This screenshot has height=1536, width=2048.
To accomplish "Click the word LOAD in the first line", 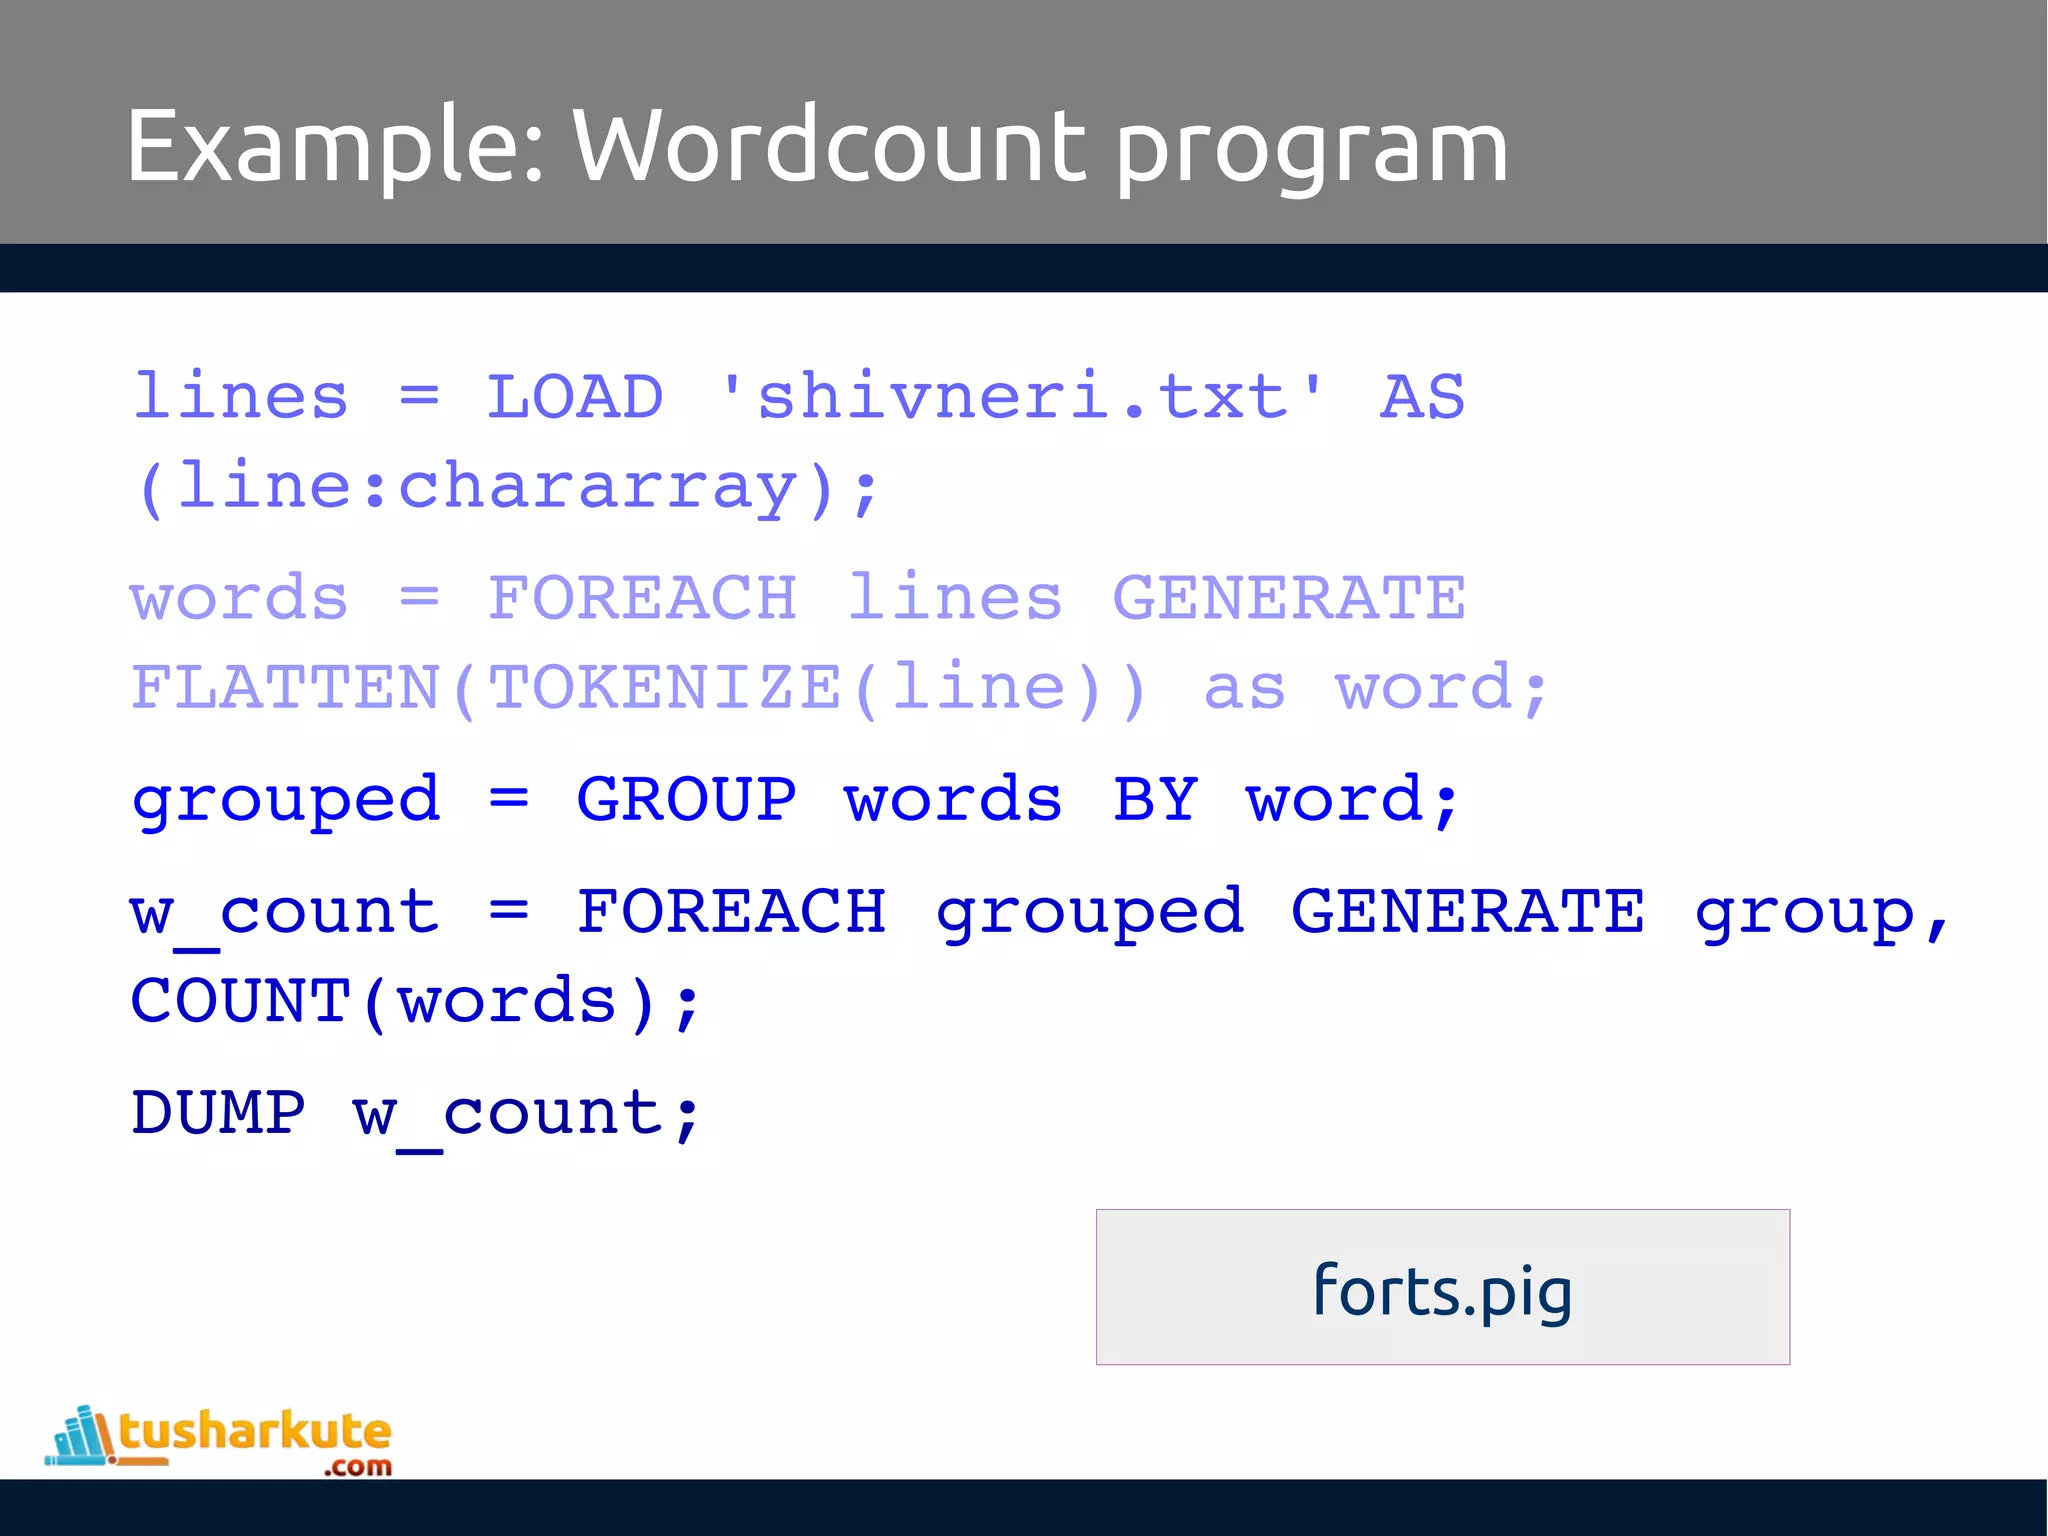I will (x=574, y=397).
